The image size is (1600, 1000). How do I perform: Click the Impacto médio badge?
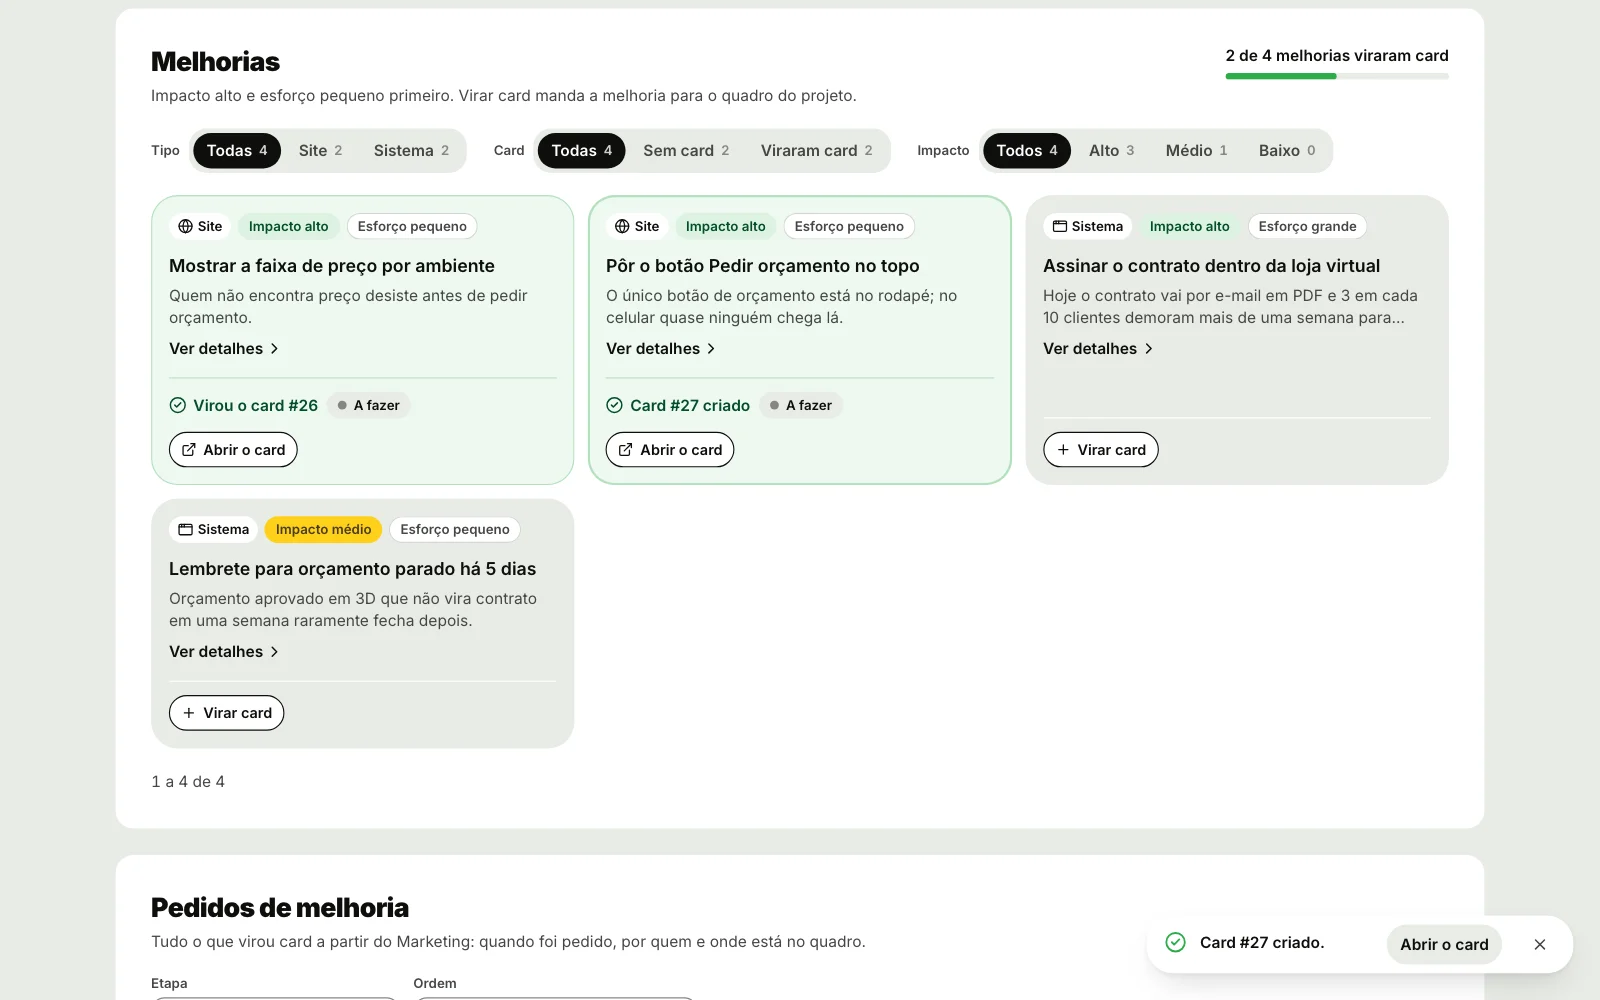pyautogui.click(x=323, y=530)
